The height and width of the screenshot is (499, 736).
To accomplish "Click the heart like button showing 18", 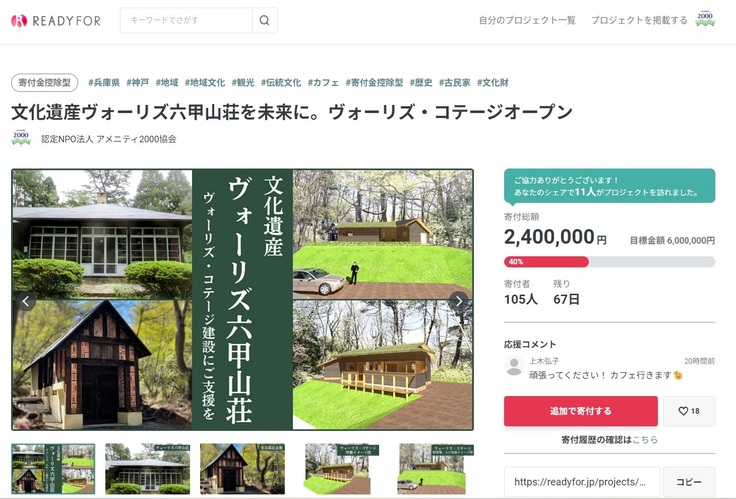I will [689, 411].
